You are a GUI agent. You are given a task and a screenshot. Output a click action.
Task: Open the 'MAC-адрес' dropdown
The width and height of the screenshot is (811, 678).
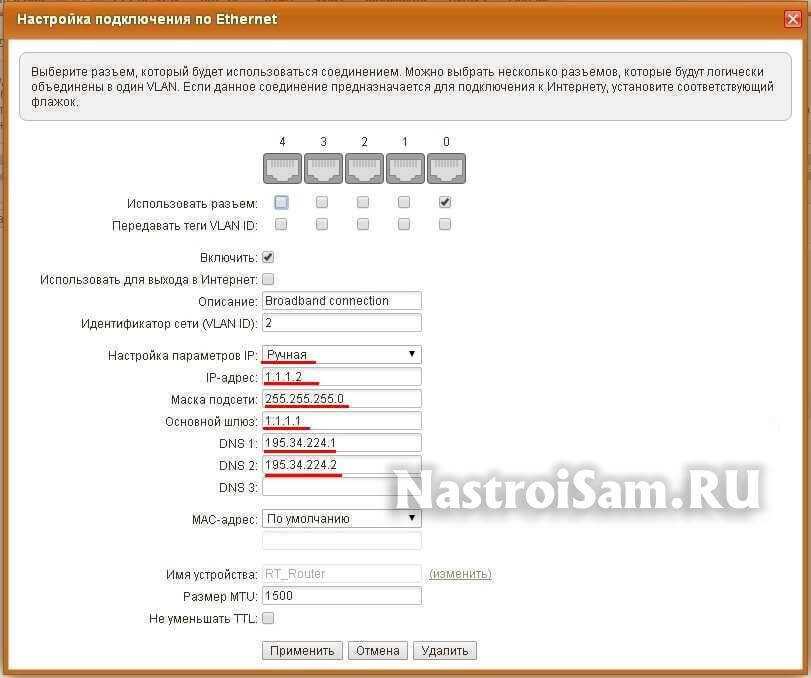pos(342,518)
